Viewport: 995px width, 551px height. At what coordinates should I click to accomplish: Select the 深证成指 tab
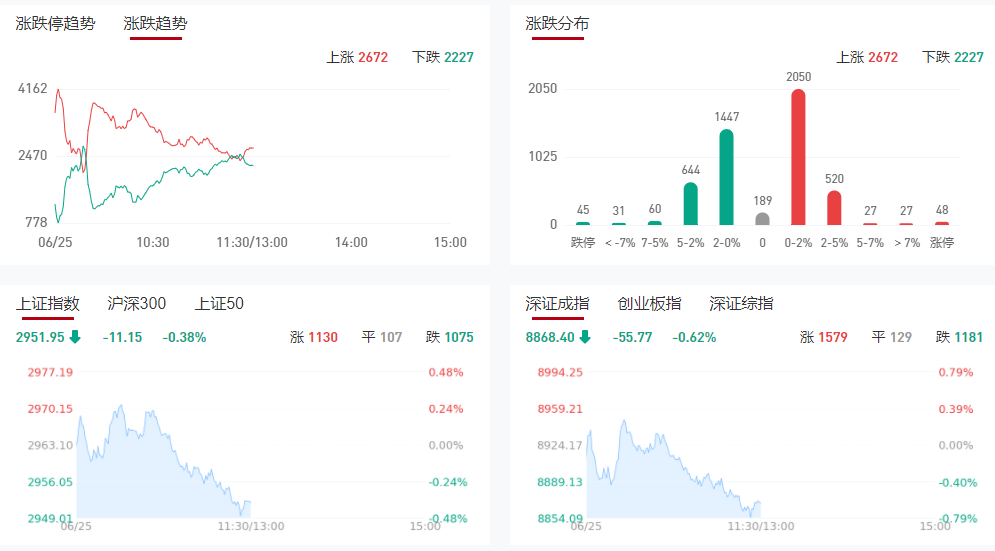click(x=557, y=303)
